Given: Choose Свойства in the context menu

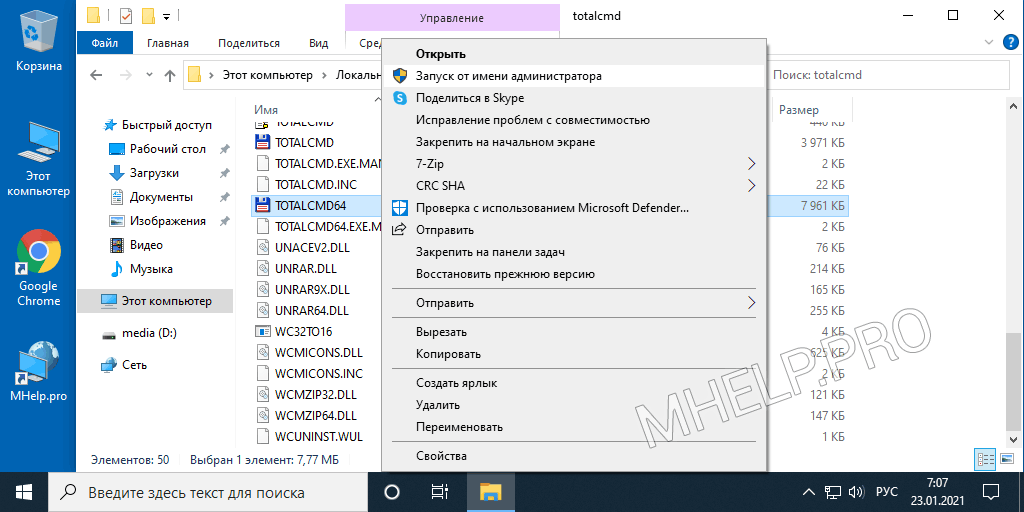Looking at the screenshot, I should click(573, 456).
